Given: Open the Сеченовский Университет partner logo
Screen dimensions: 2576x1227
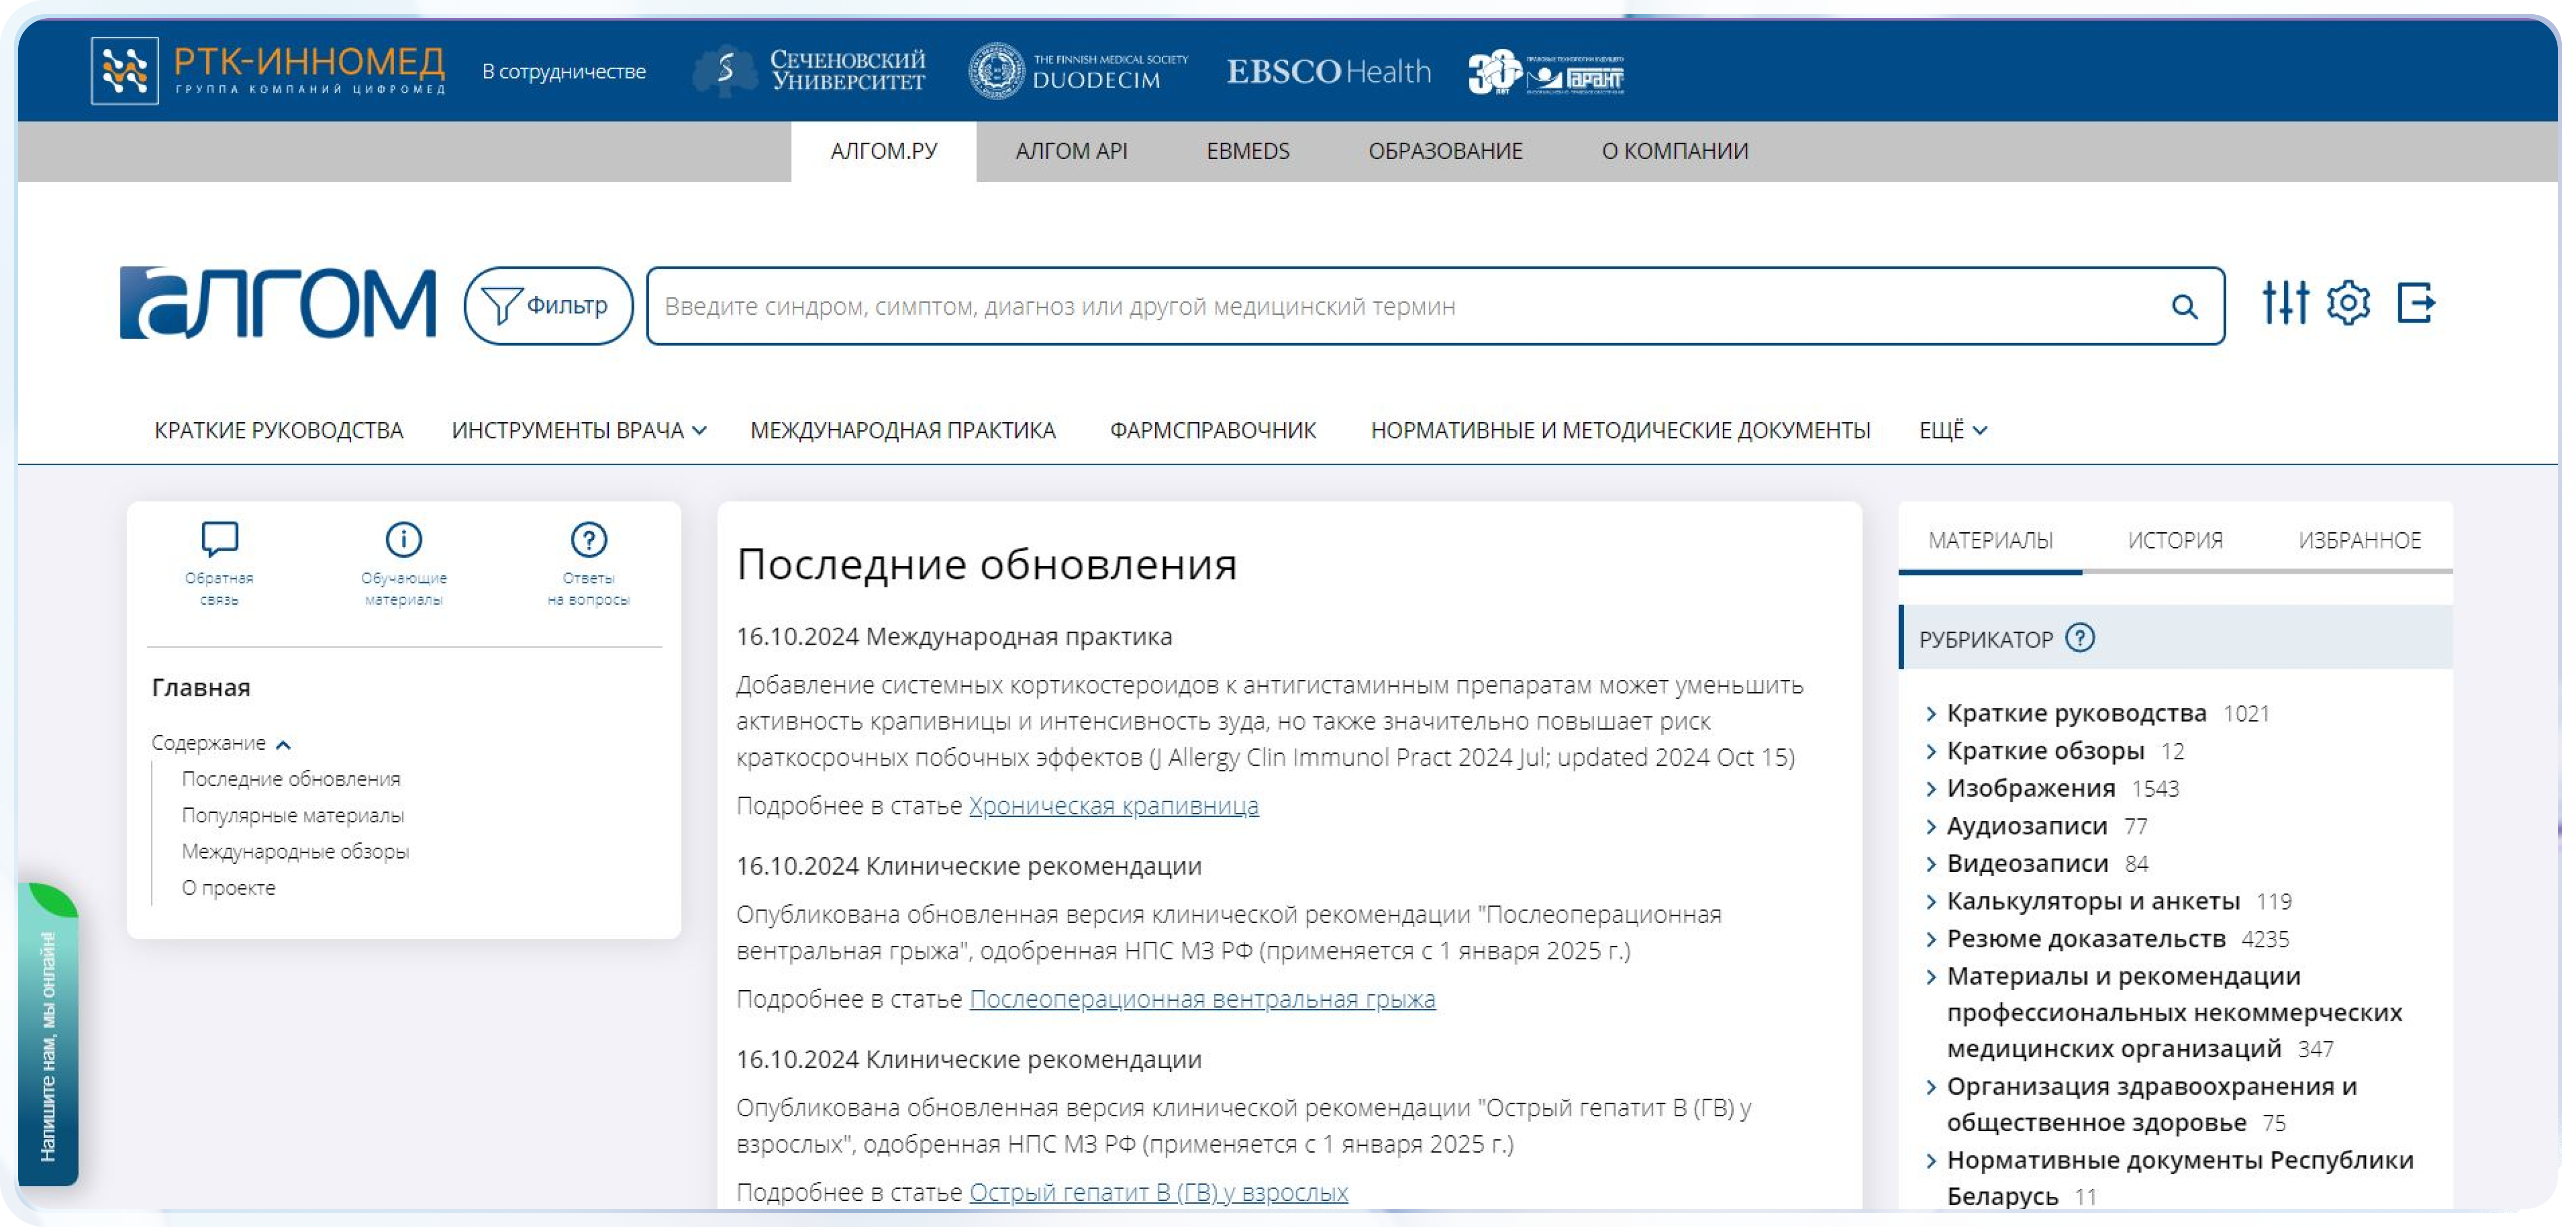Looking at the screenshot, I should point(809,71).
